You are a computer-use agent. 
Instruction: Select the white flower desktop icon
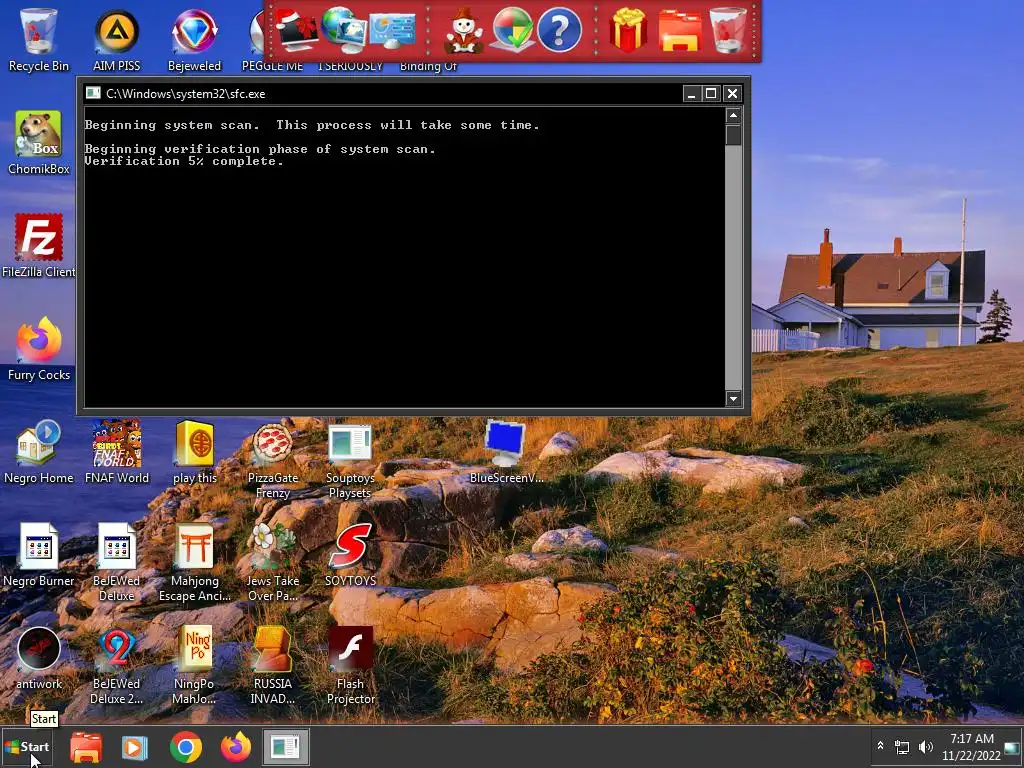point(272,562)
